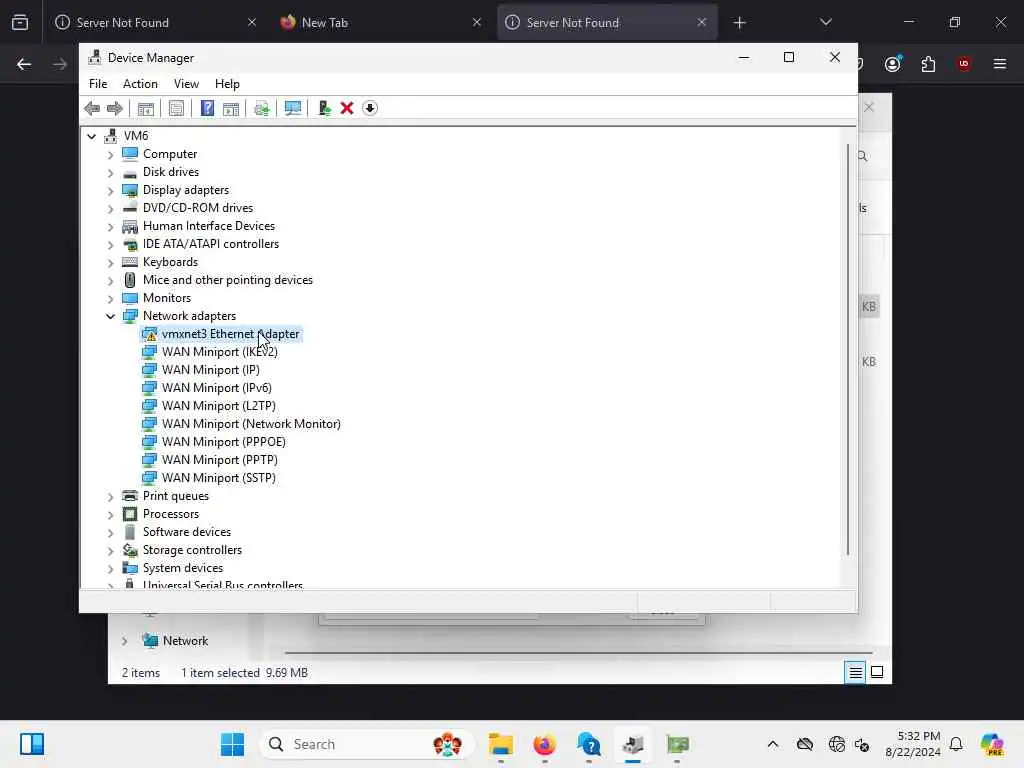Image resolution: width=1024 pixels, height=768 pixels.
Task: Open the browser extensions puzzle icon
Action: [928, 63]
